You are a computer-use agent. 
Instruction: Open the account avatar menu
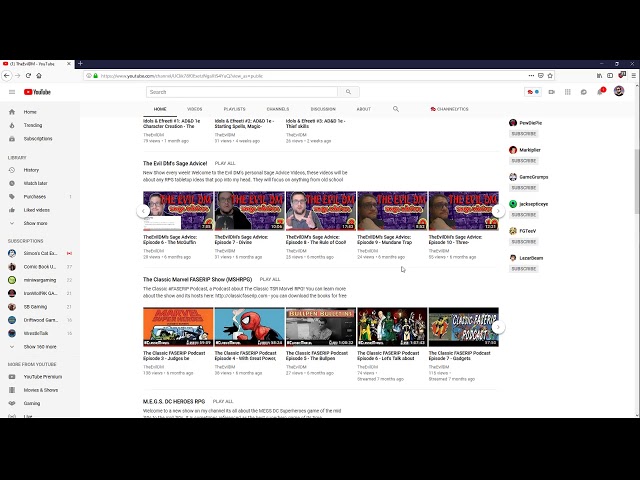click(x=619, y=91)
